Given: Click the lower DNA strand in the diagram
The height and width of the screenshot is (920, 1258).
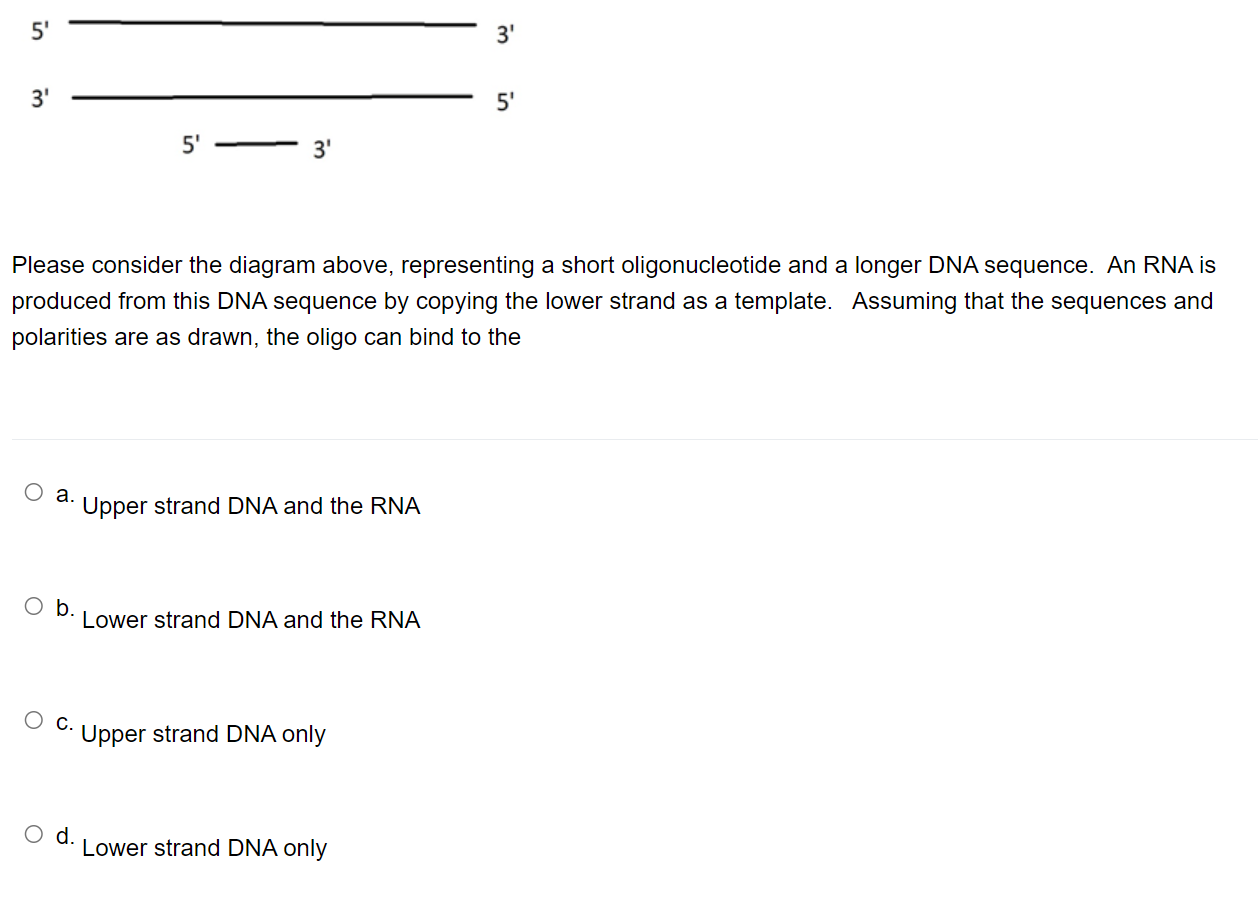Looking at the screenshot, I should [x=272, y=97].
